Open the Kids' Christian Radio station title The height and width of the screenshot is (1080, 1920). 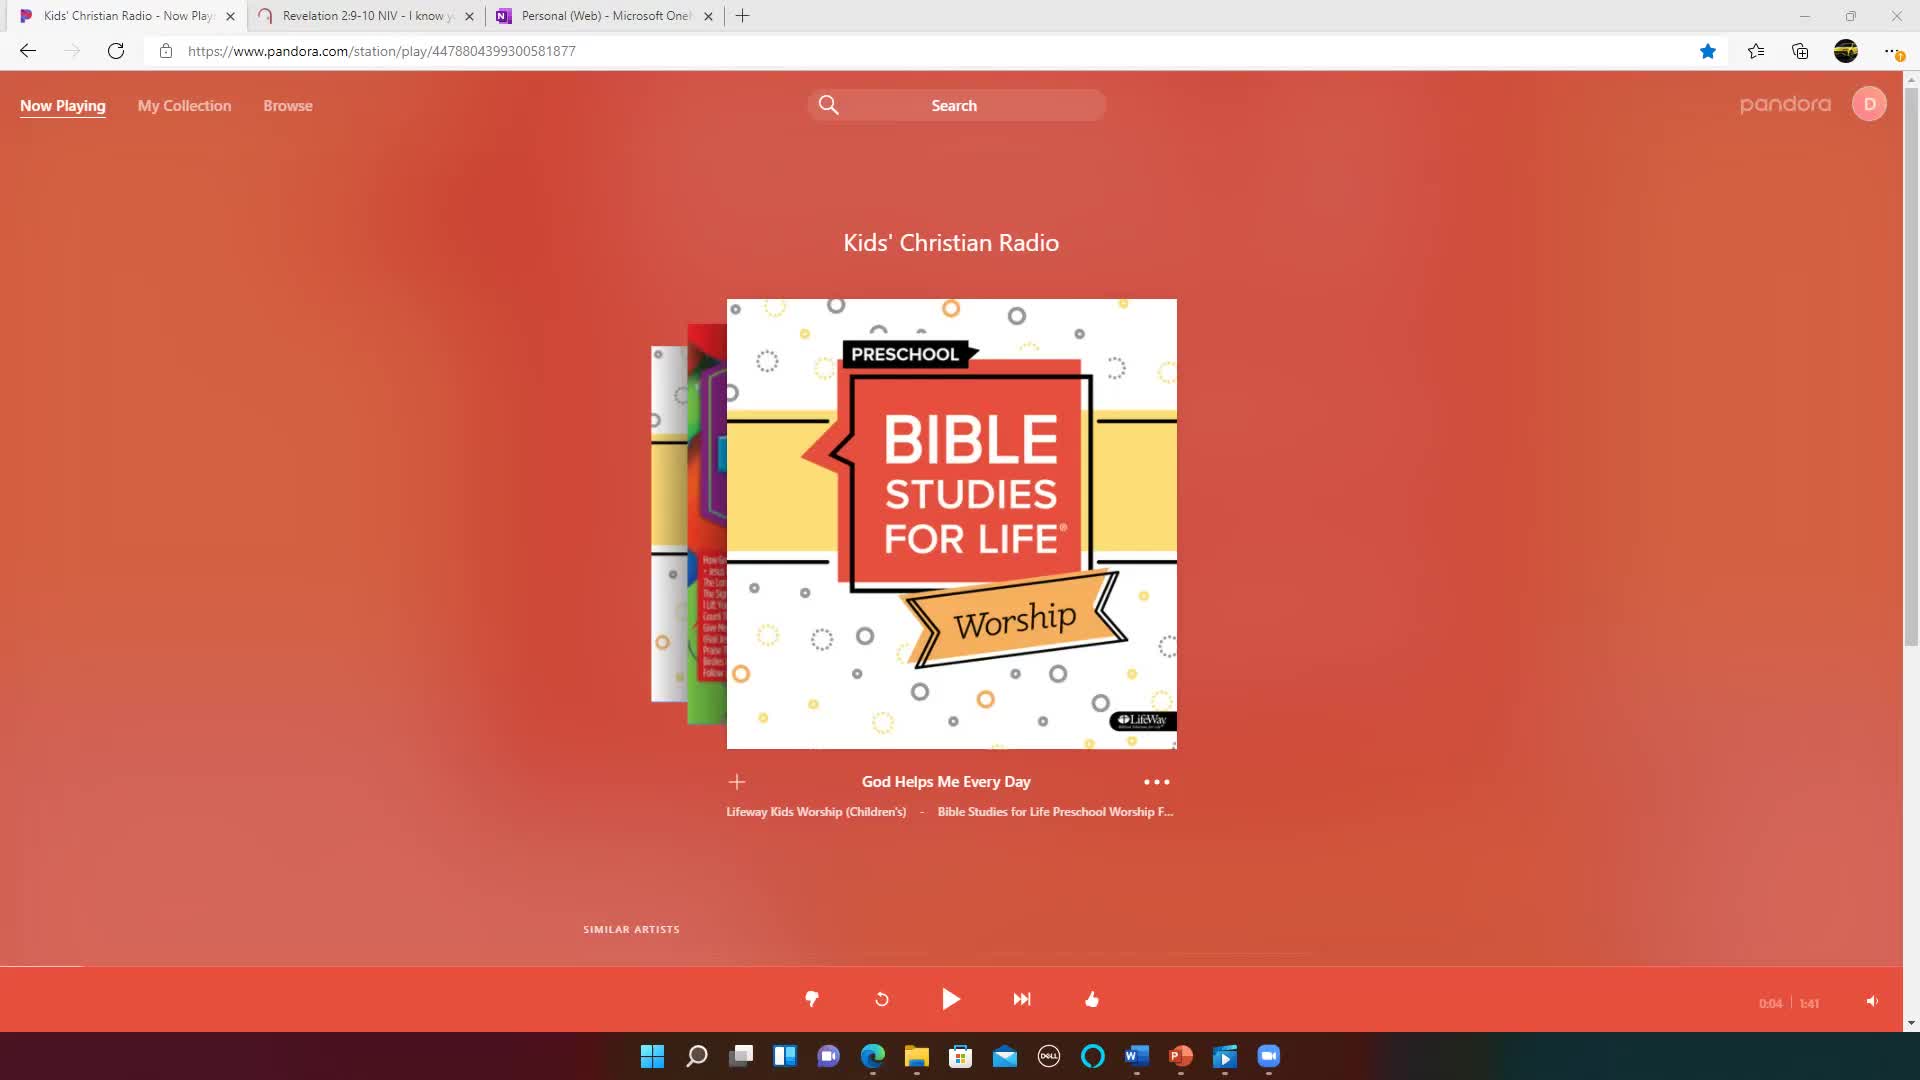951,243
